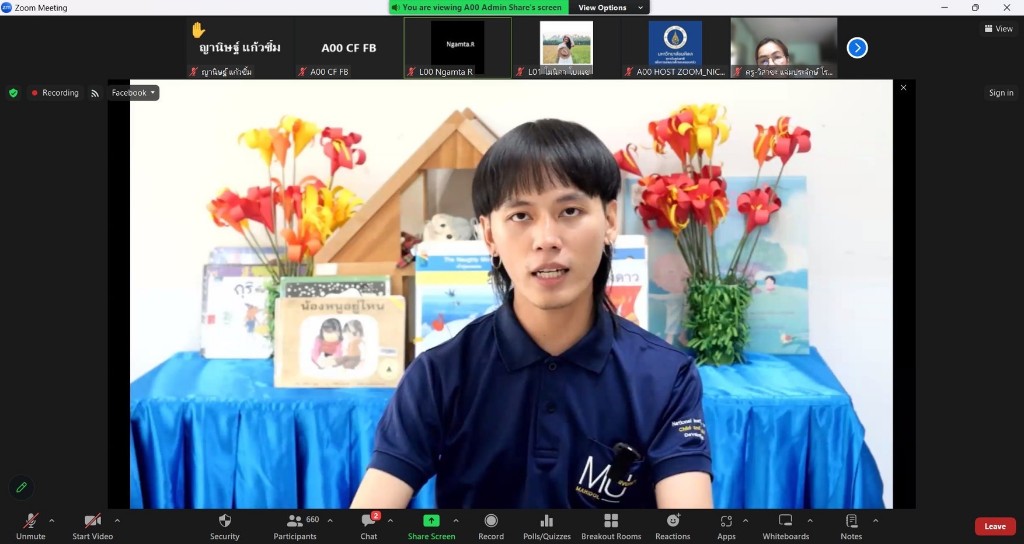1024x544 pixels.
Task: Click the Recording indicator
Action: pos(55,93)
